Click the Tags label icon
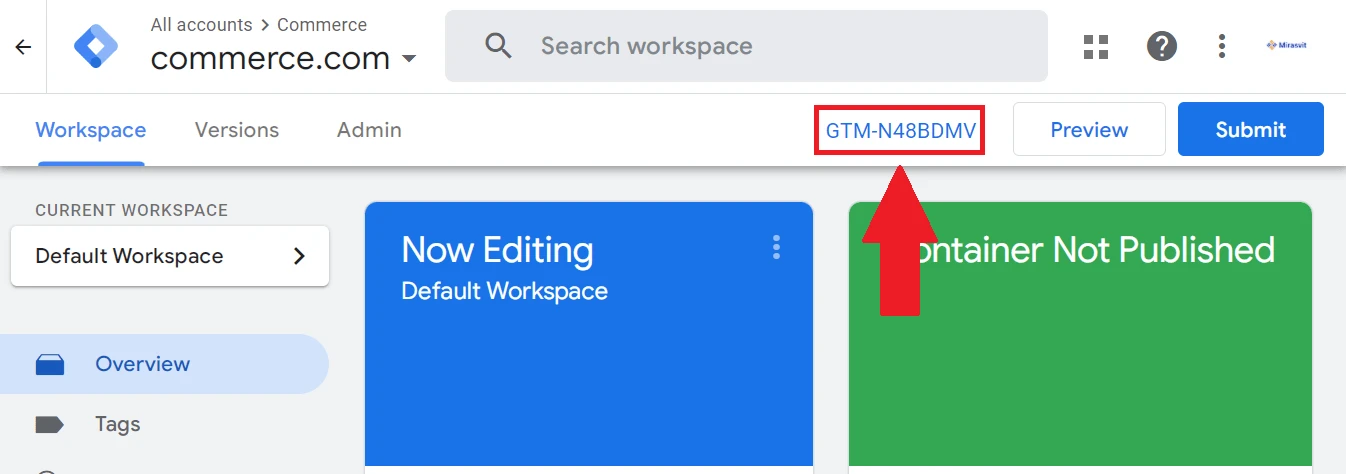Image resolution: width=1346 pixels, height=474 pixels. [x=50, y=424]
